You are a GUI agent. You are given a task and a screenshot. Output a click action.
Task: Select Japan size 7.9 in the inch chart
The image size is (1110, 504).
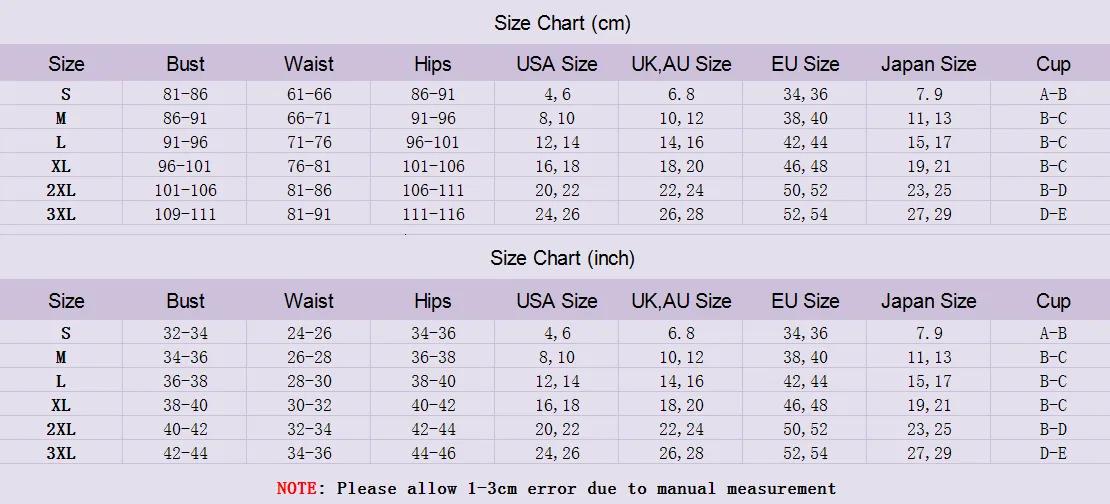pyautogui.click(x=929, y=333)
